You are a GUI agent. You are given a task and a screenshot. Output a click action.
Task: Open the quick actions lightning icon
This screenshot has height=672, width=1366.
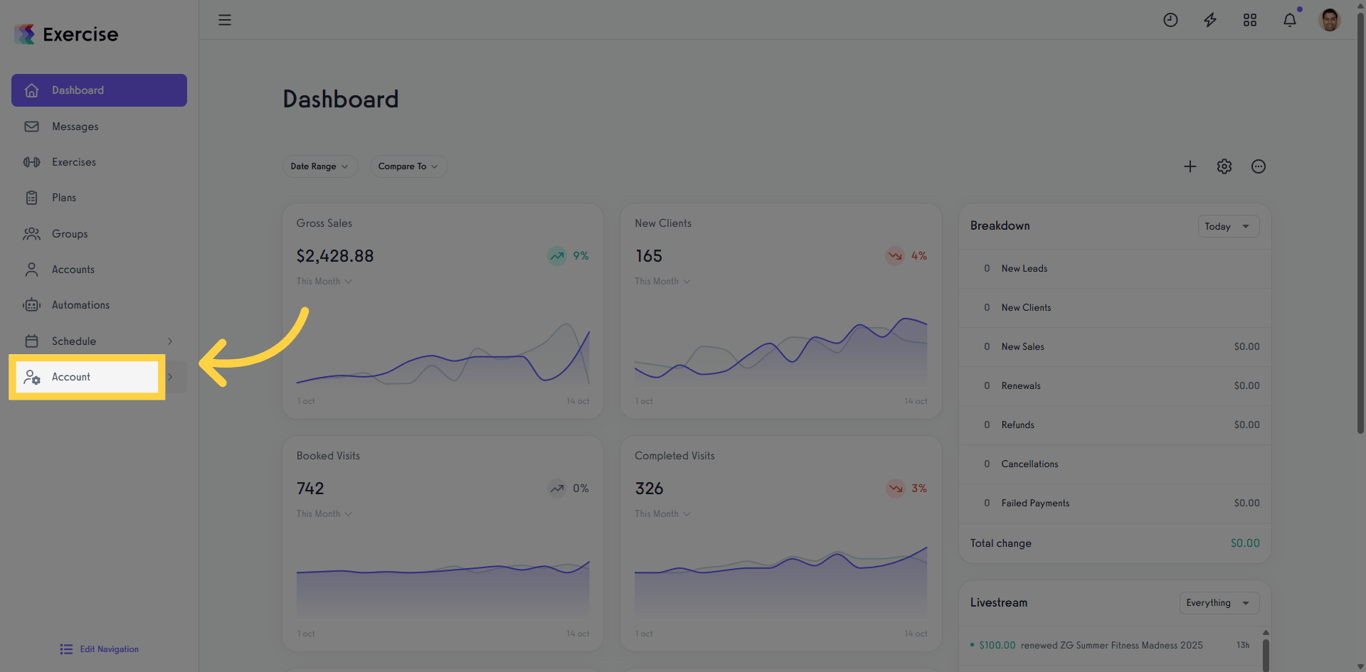(1210, 19)
